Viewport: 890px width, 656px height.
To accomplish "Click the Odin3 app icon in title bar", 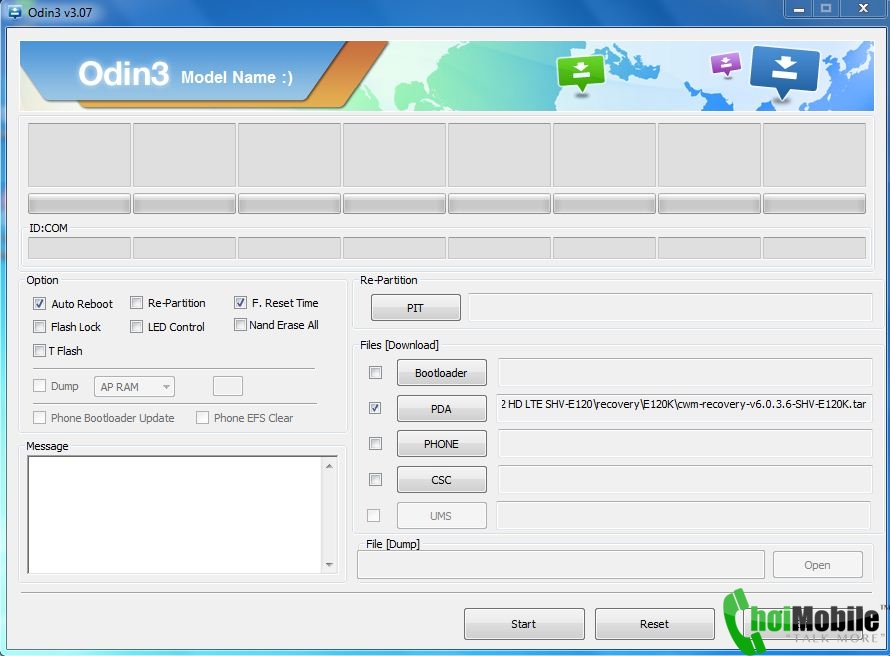I will 14,12.
